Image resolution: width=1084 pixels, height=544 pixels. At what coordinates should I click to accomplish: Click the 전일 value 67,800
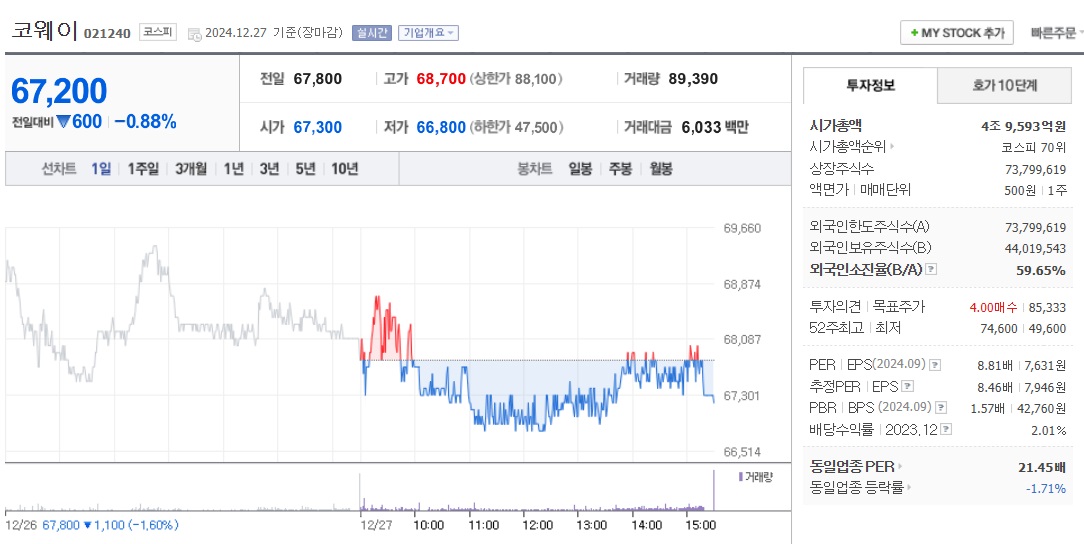317,79
